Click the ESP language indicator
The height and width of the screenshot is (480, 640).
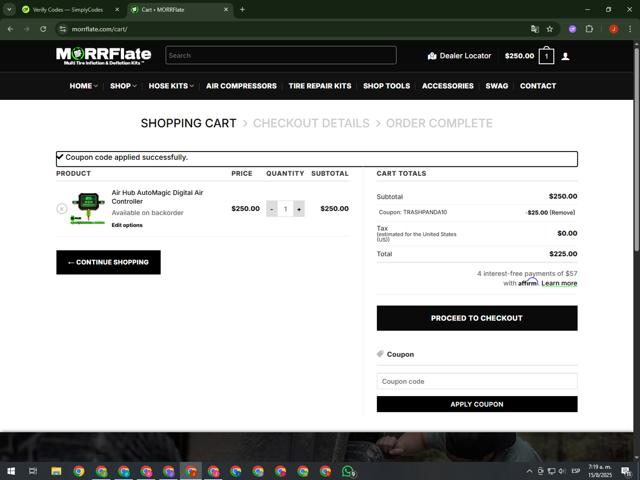pyautogui.click(x=576, y=471)
